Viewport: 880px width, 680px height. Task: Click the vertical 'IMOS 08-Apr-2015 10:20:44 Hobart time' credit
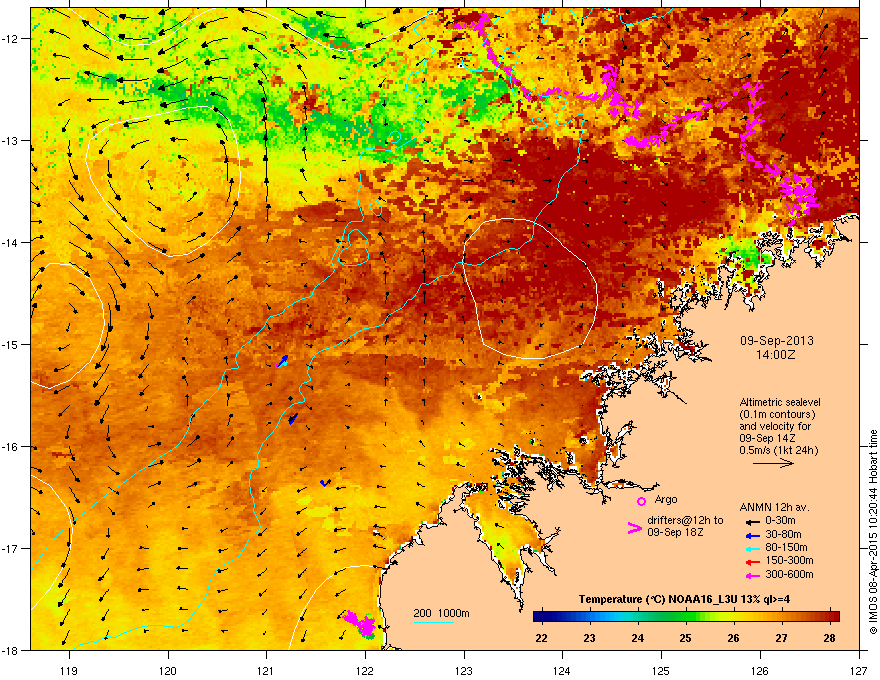coord(873,532)
